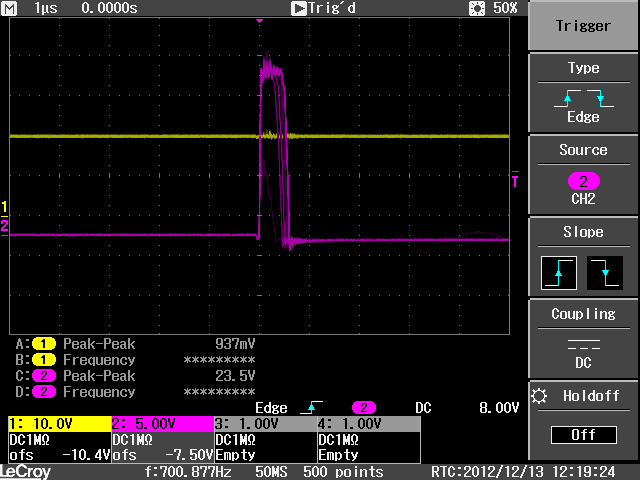Click the channel 2 offset -7.50V
The width and height of the screenshot is (640, 480).
click(189, 455)
